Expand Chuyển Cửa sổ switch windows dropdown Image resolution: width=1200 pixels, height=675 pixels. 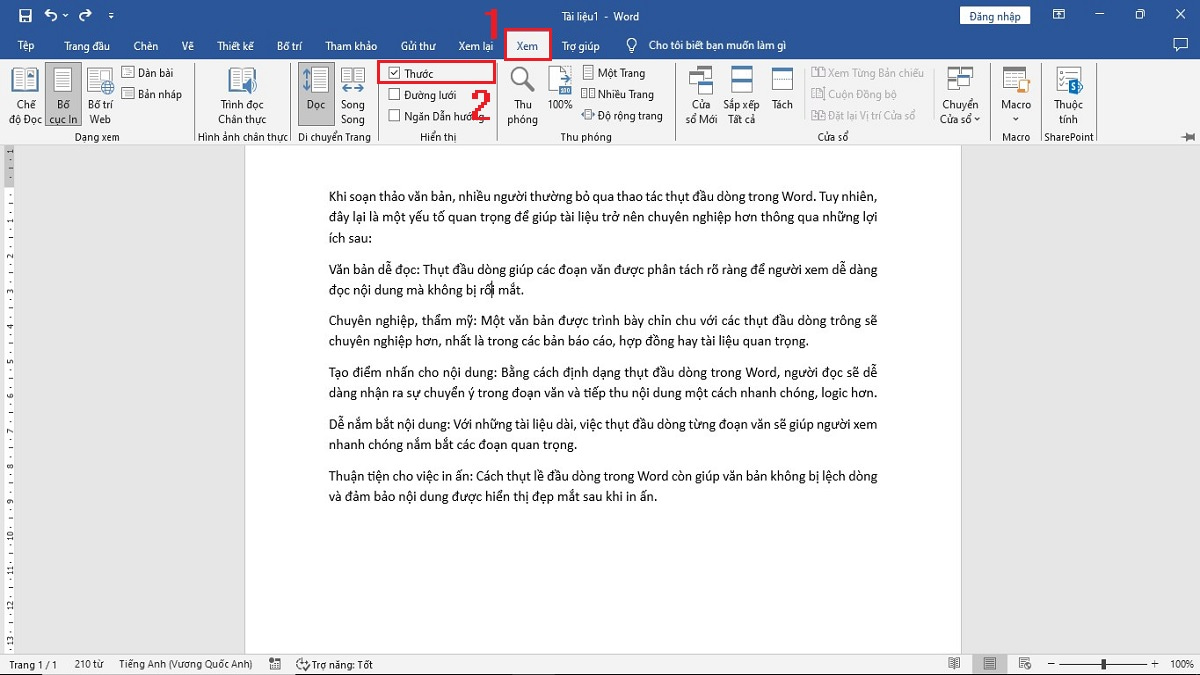click(960, 96)
